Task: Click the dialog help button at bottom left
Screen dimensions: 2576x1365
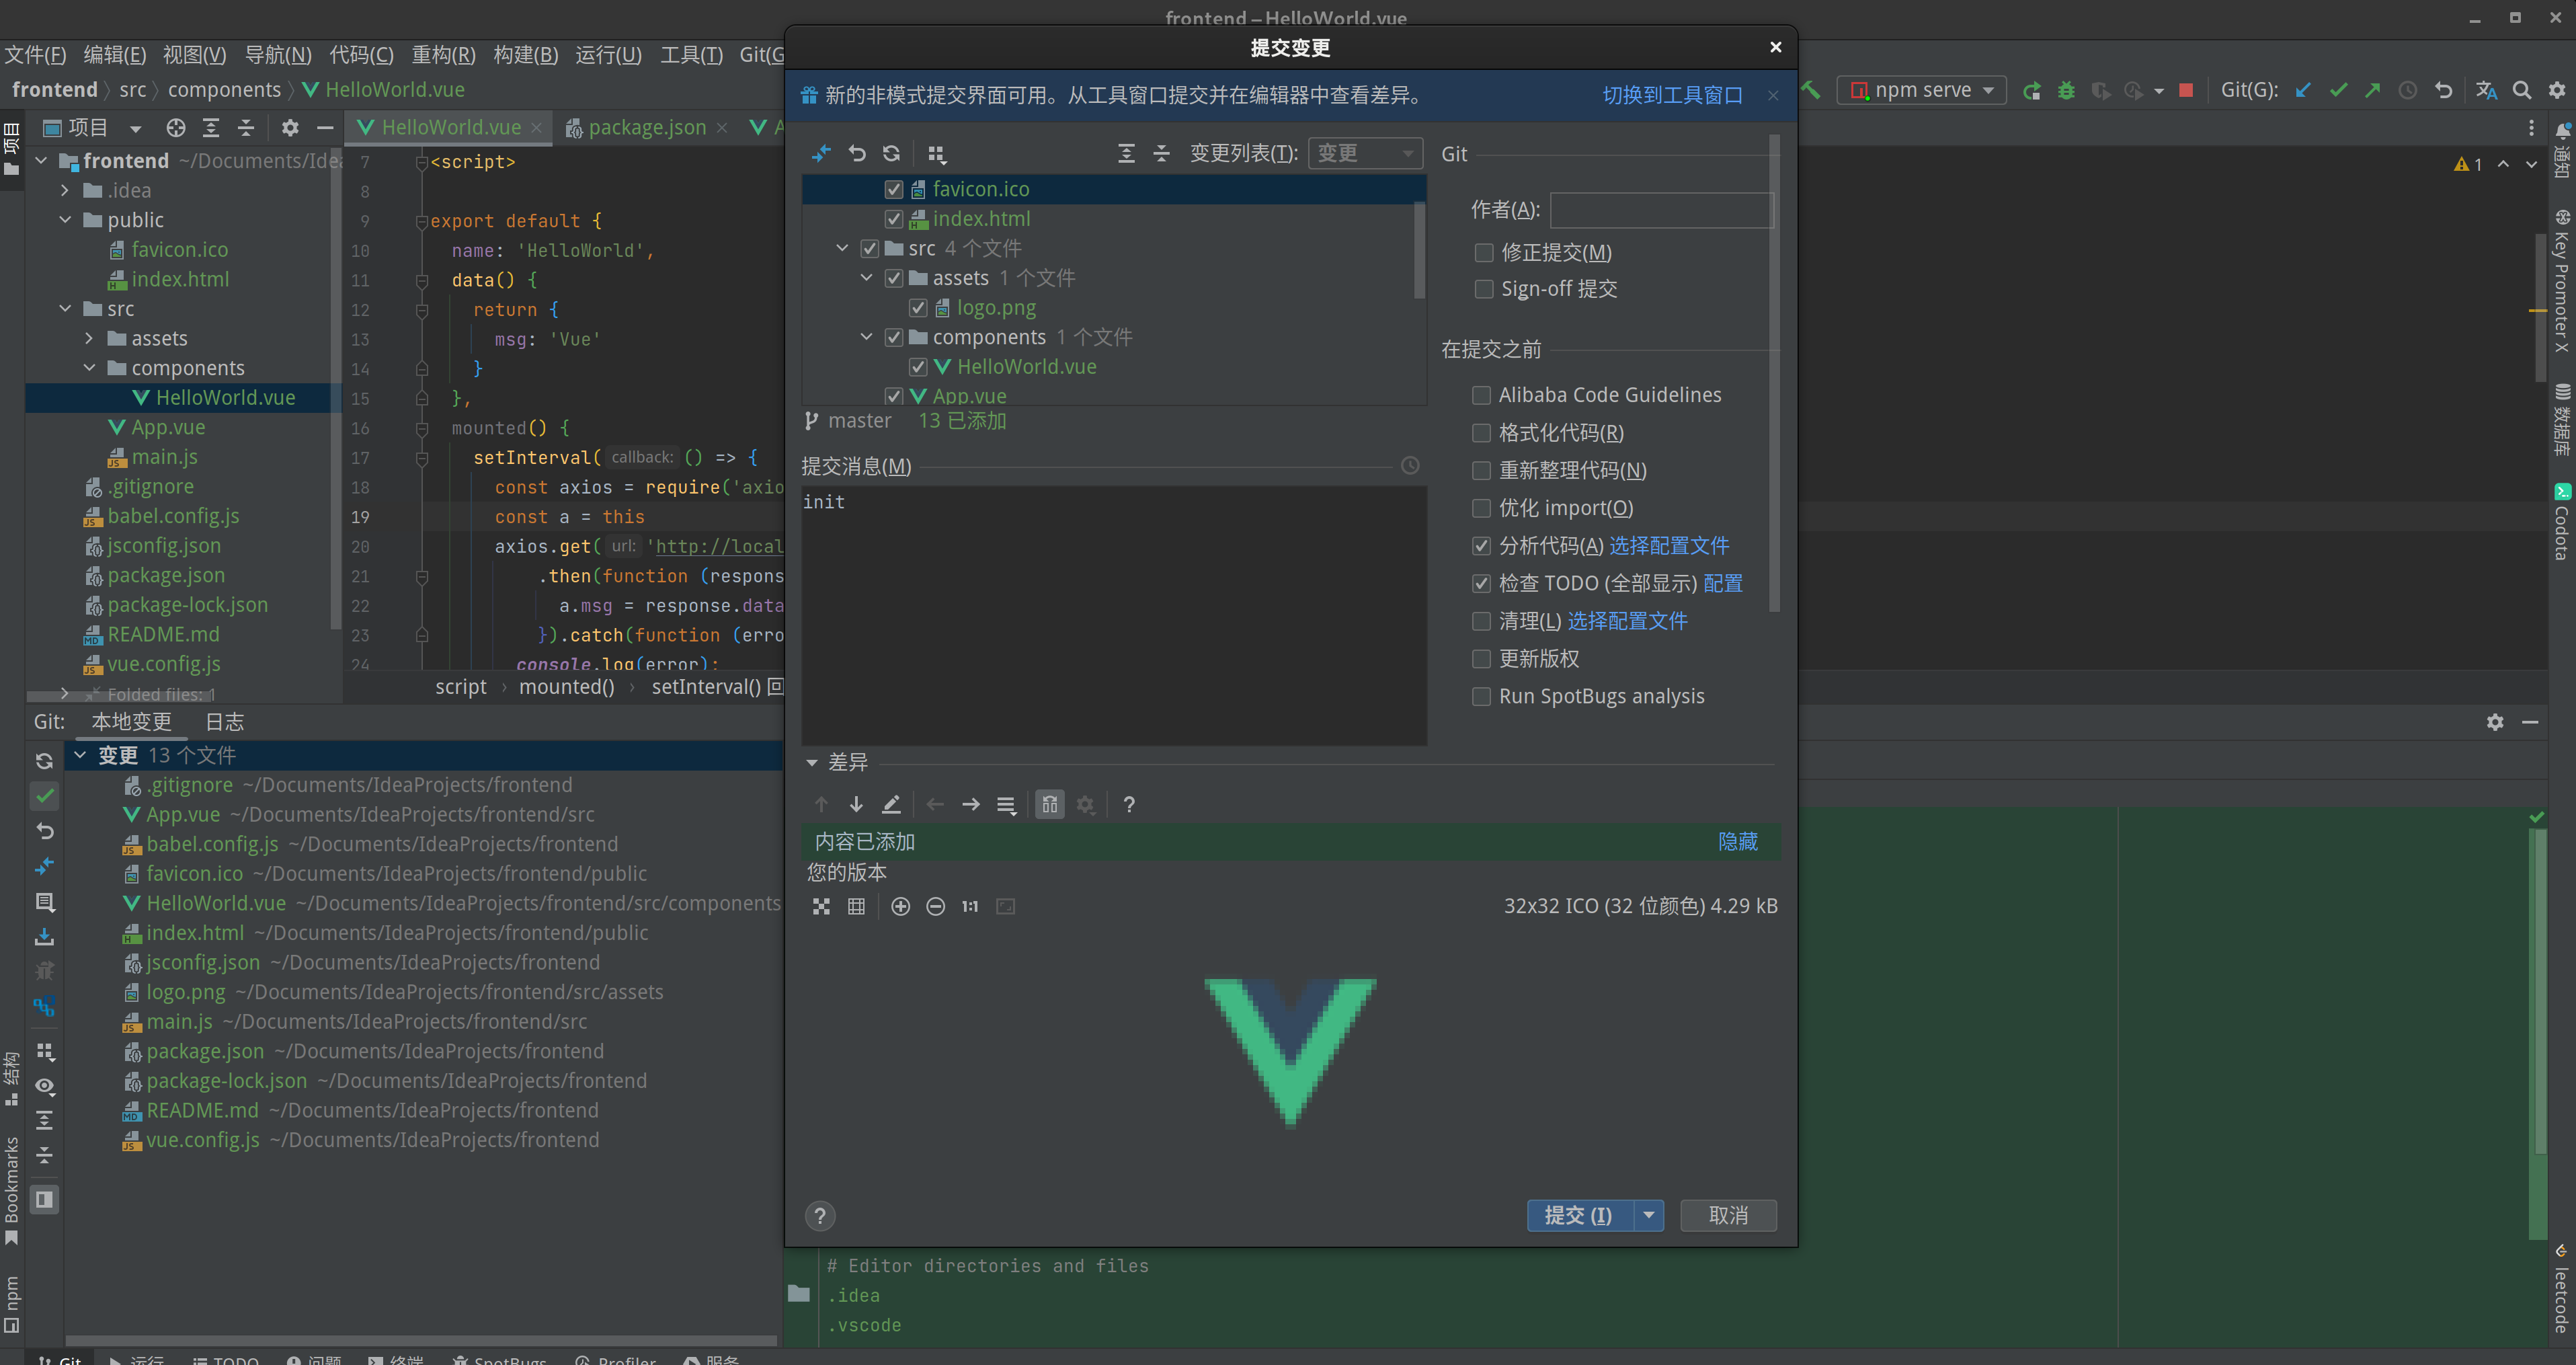Action: [820, 1216]
